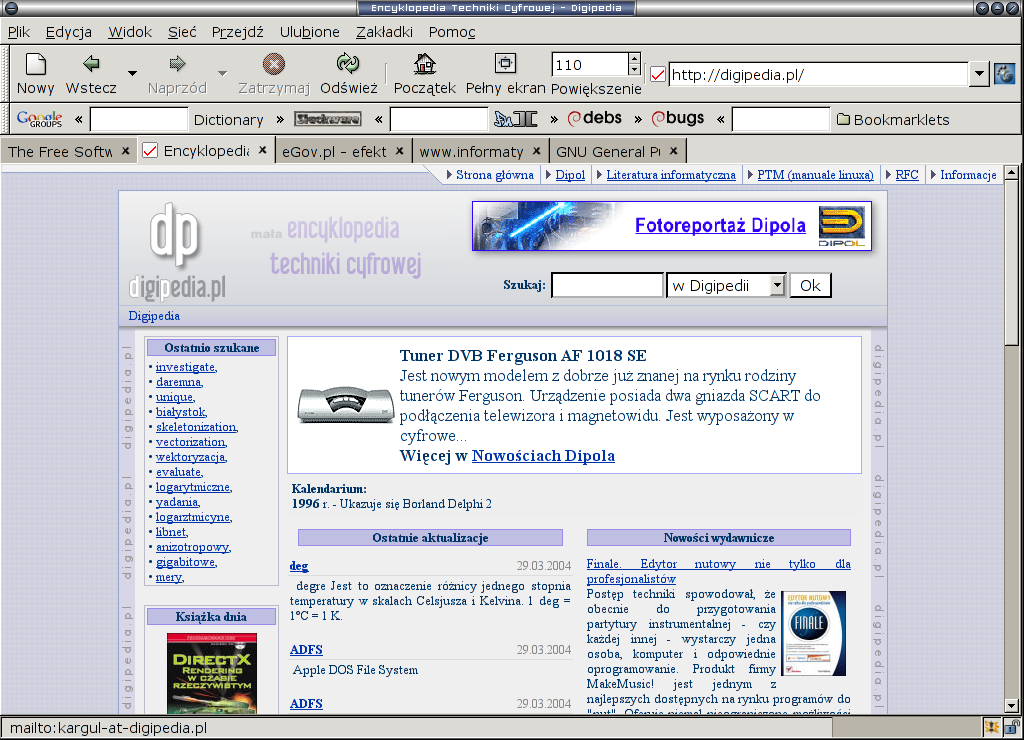This screenshot has height=740, width=1024.
Task: Open Naprzód history dropdown arrow
Action: coord(222,73)
